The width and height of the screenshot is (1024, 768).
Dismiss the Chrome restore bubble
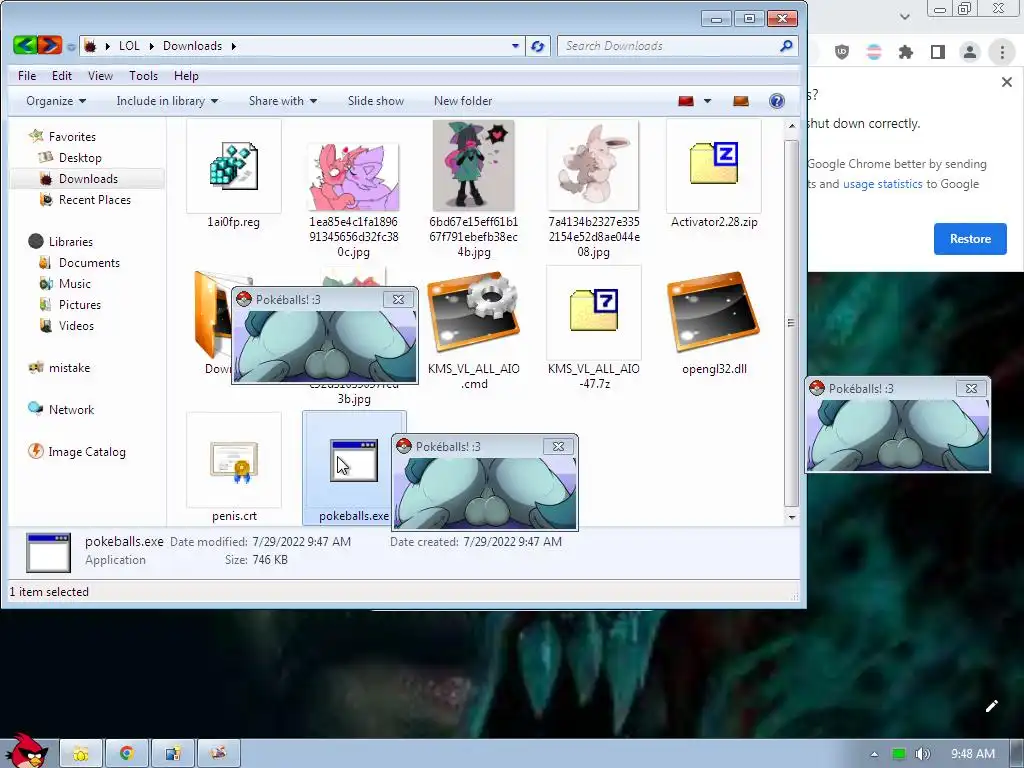coord(1006,82)
